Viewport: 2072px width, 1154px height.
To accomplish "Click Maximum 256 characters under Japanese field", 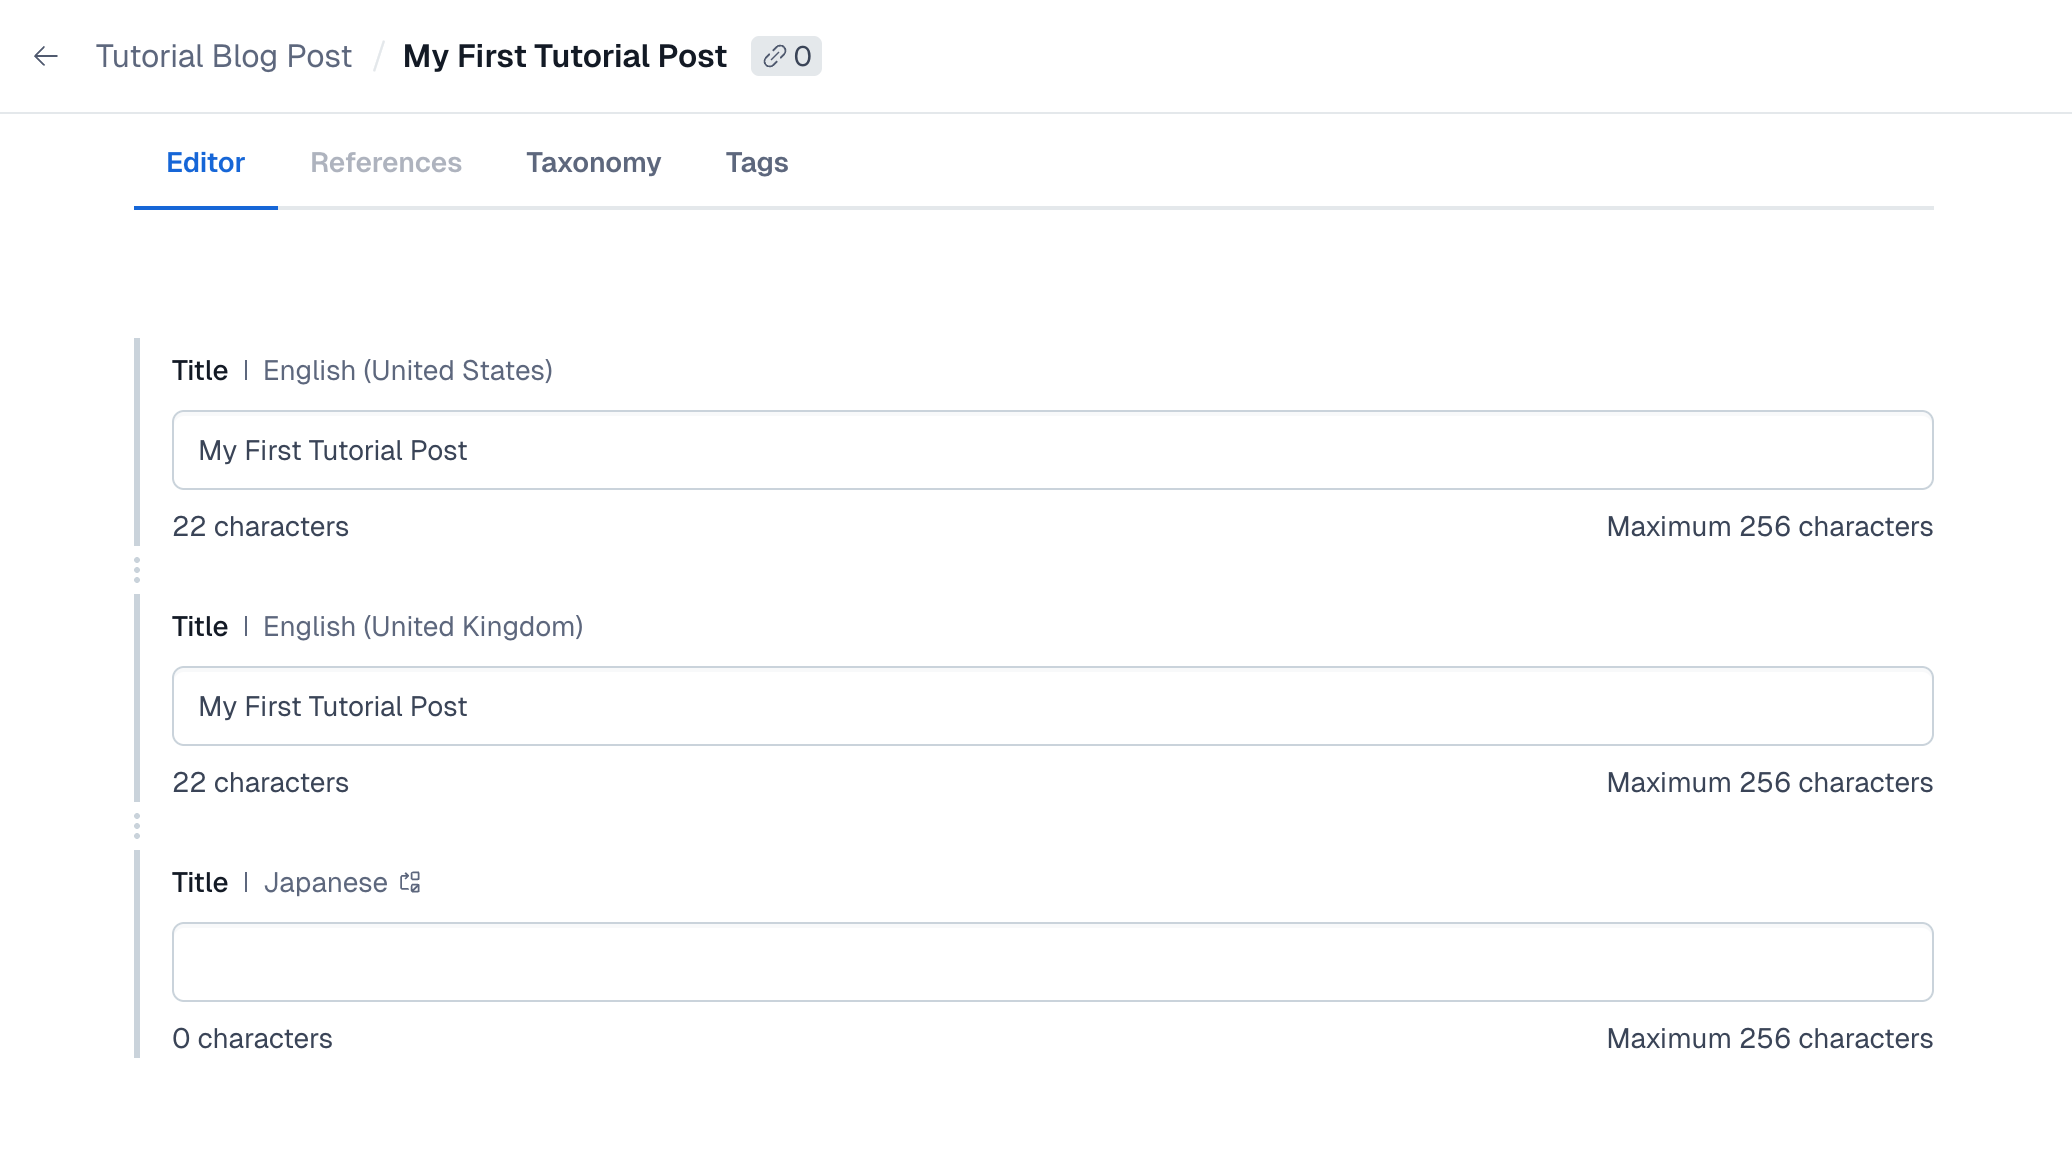I will (x=1768, y=1039).
